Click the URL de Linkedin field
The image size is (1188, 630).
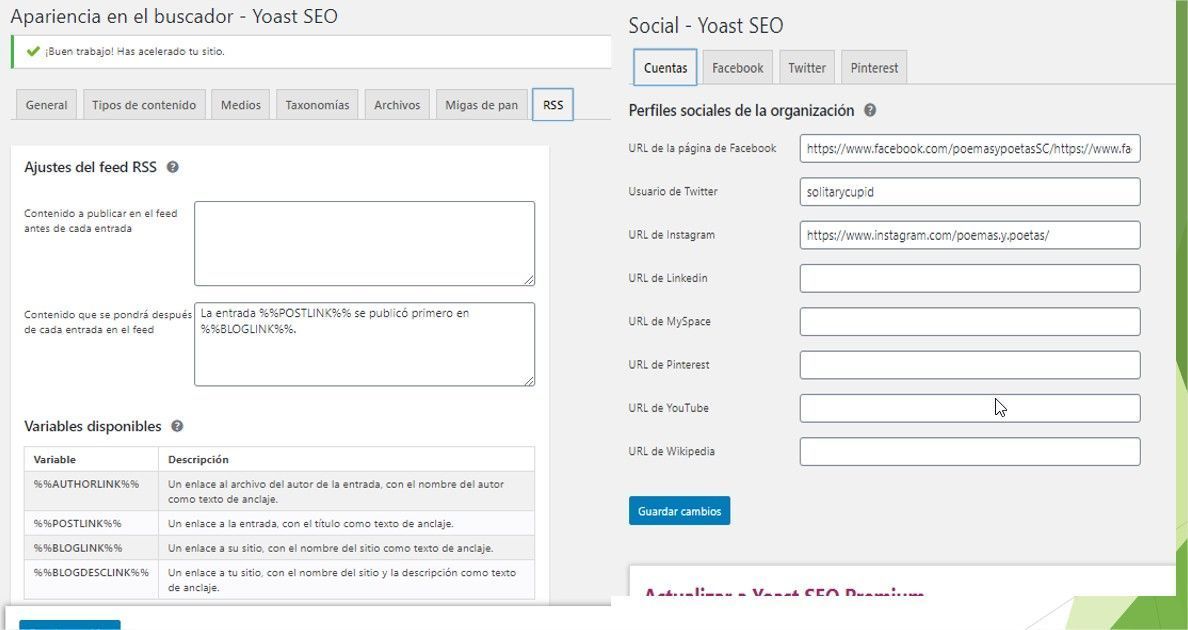[970, 278]
